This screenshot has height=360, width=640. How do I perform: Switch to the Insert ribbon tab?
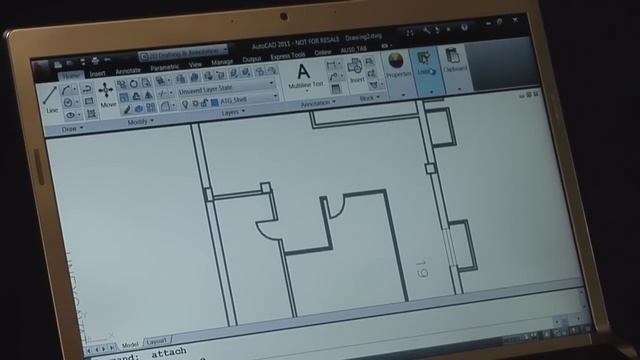[98, 73]
